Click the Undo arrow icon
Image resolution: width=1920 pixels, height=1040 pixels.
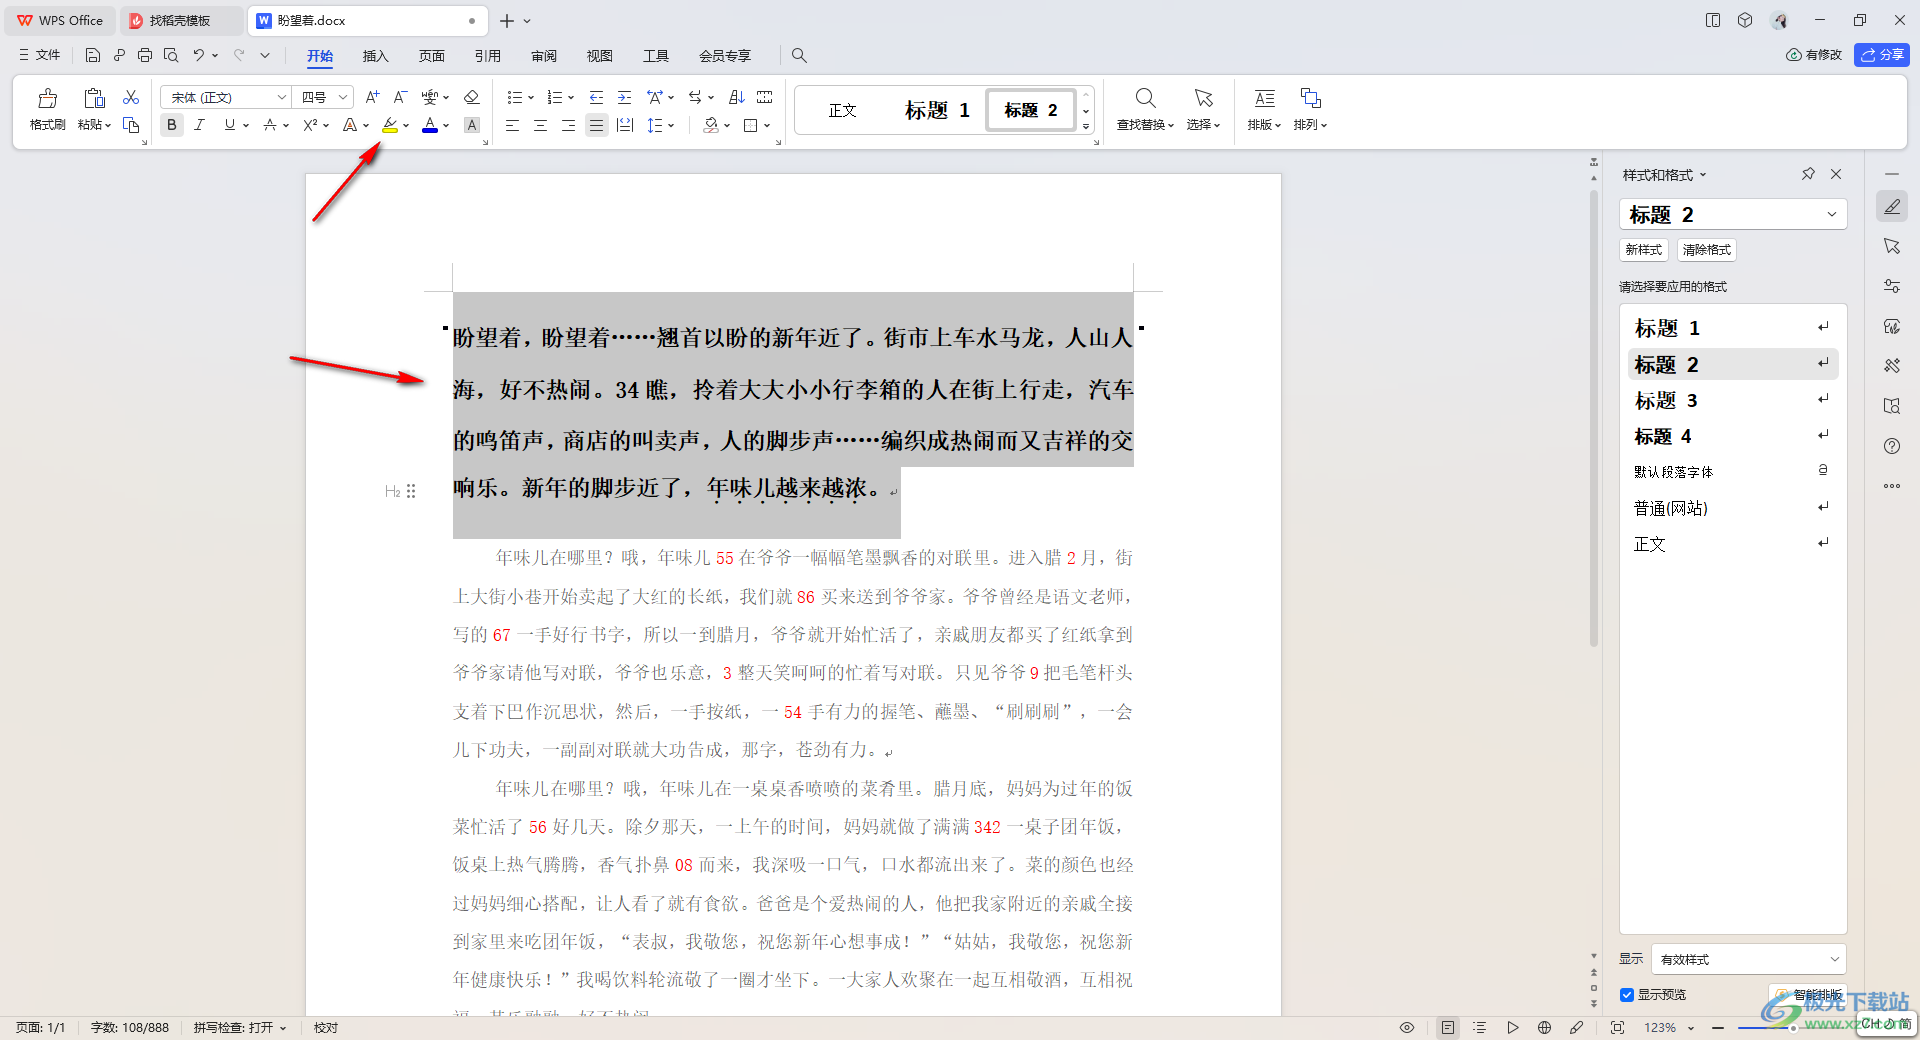[x=199, y=55]
